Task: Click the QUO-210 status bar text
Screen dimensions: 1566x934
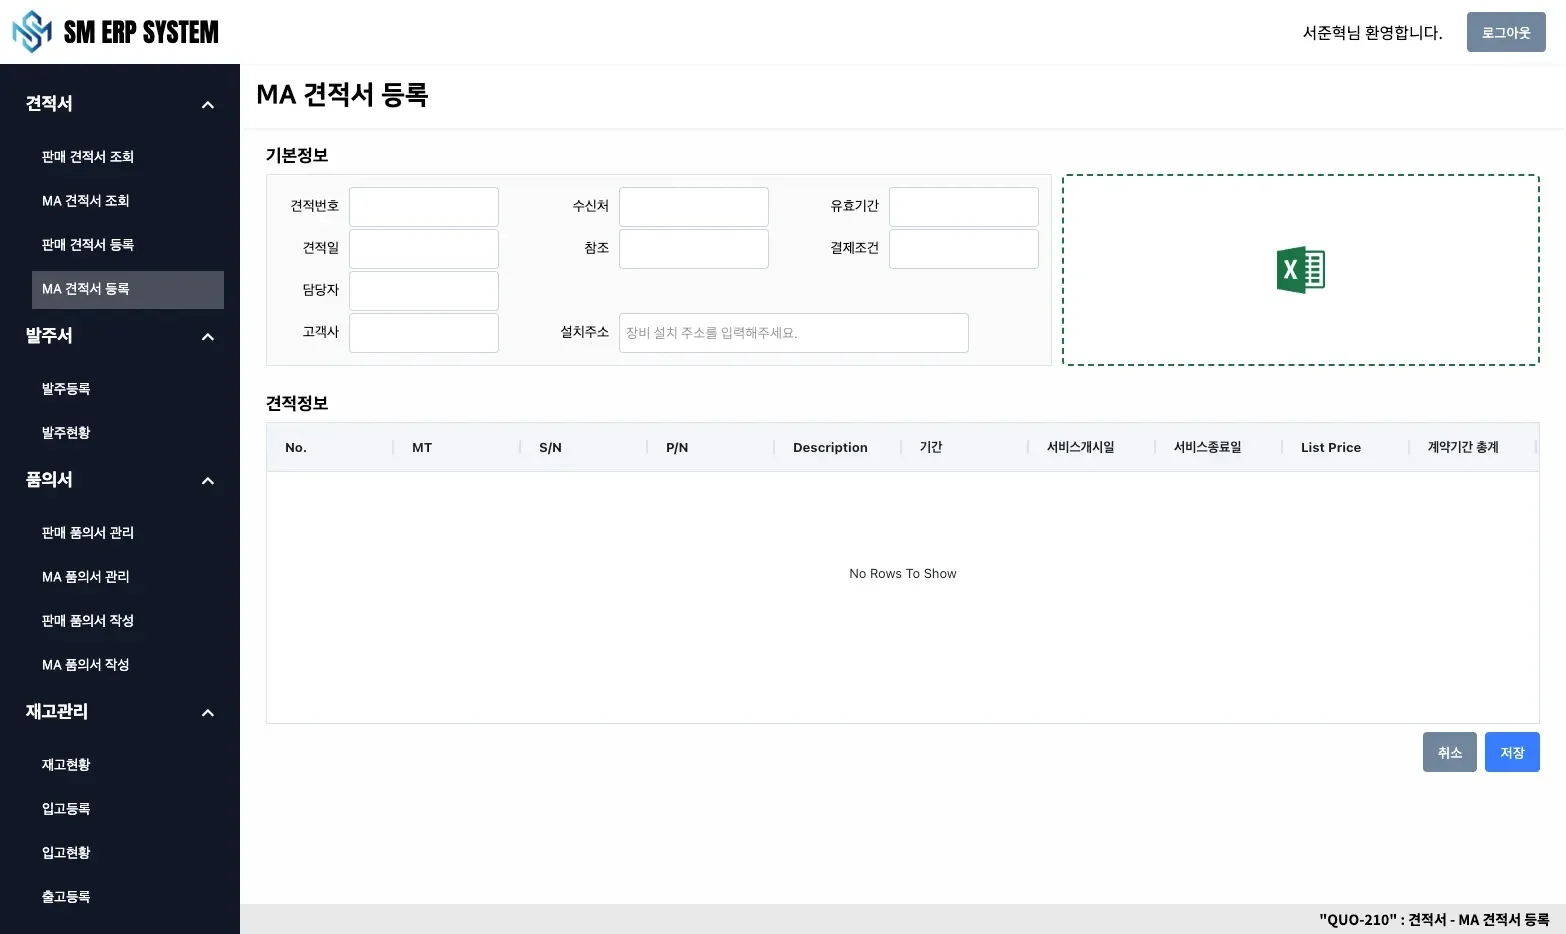Action: [x=1434, y=920]
